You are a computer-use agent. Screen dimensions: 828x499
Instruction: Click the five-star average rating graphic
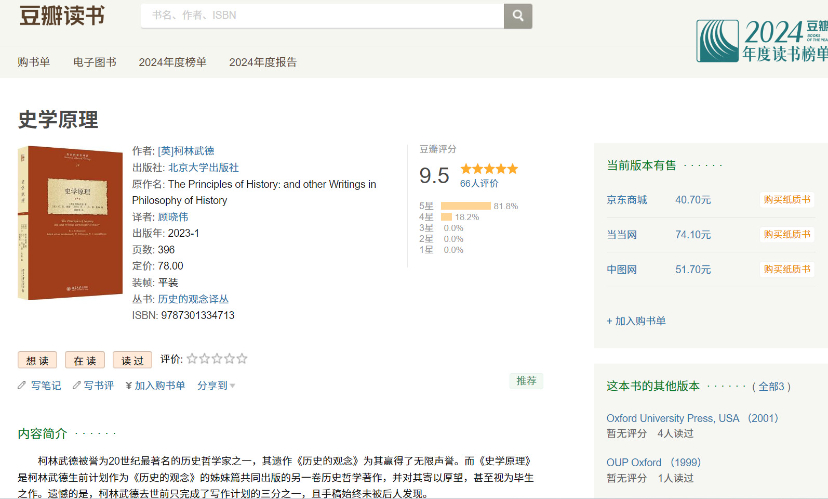pyautogui.click(x=489, y=169)
